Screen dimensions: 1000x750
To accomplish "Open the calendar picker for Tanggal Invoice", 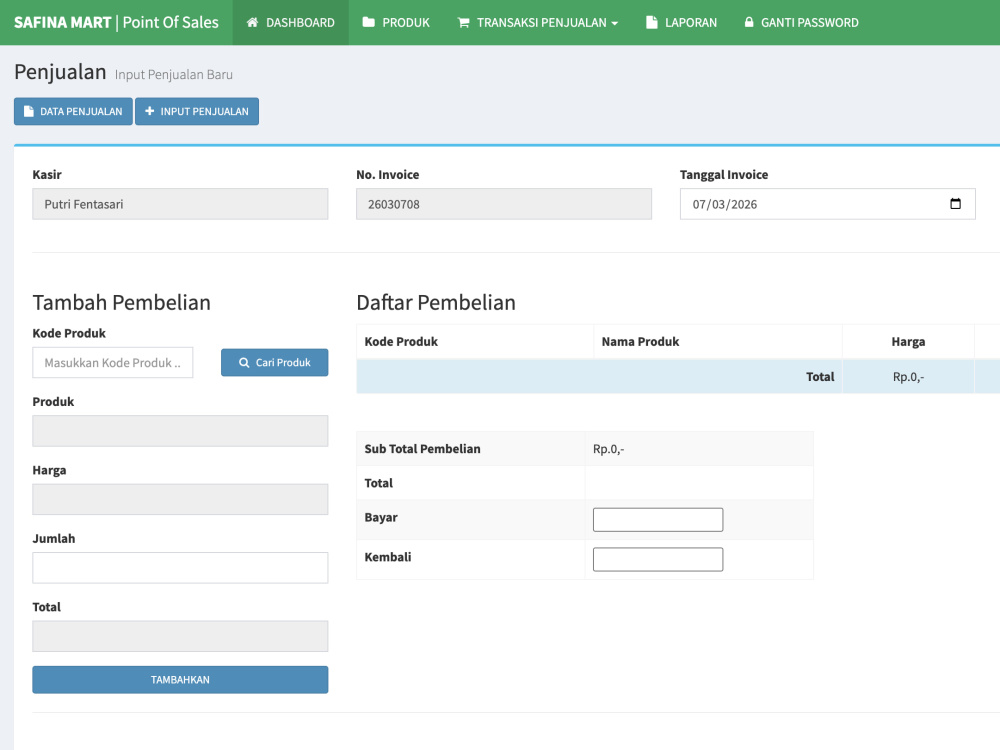I will (x=955, y=203).
